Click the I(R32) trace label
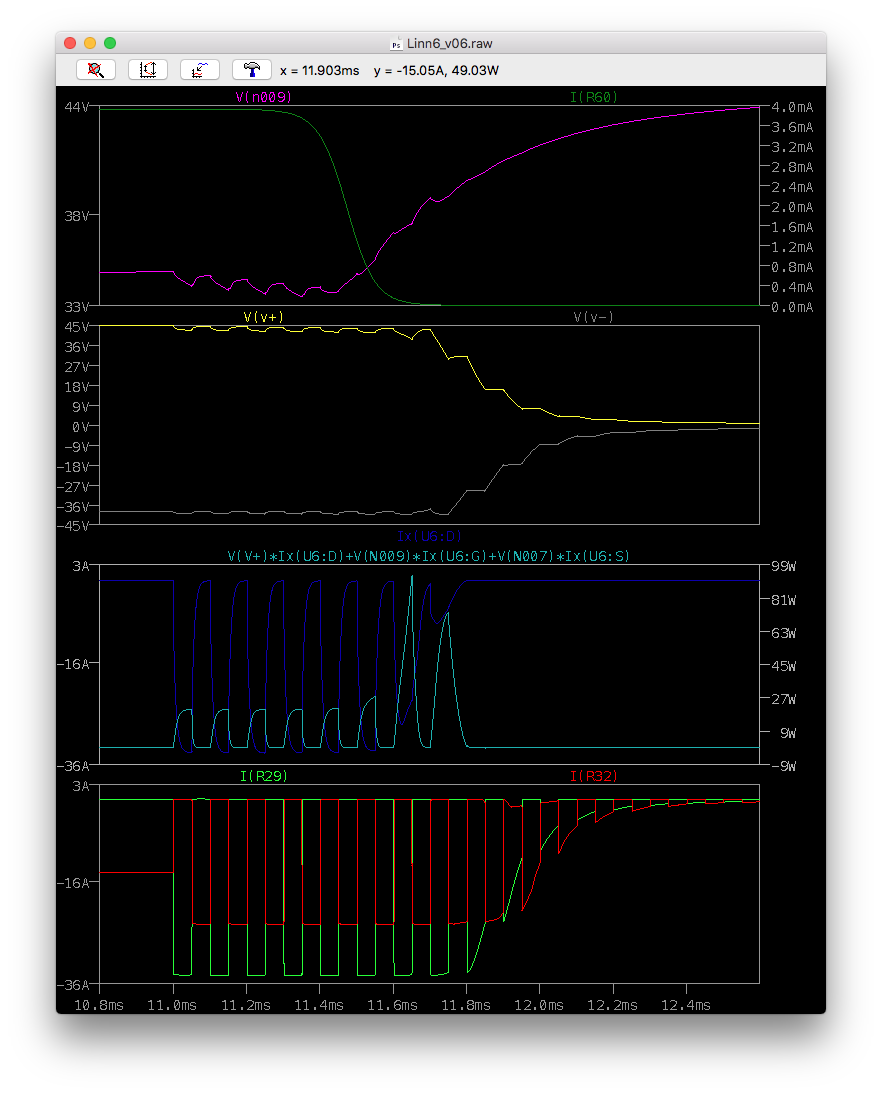The height and width of the screenshot is (1094, 882). [x=594, y=776]
